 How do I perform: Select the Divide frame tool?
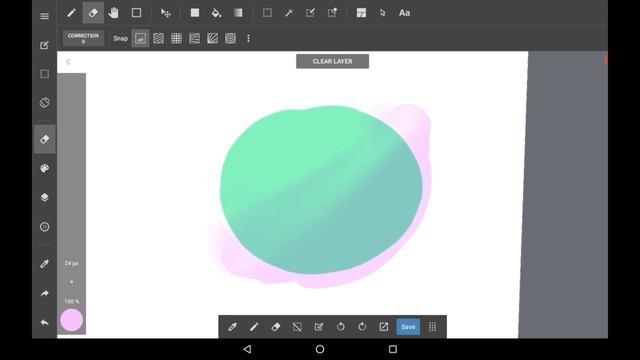click(361, 13)
